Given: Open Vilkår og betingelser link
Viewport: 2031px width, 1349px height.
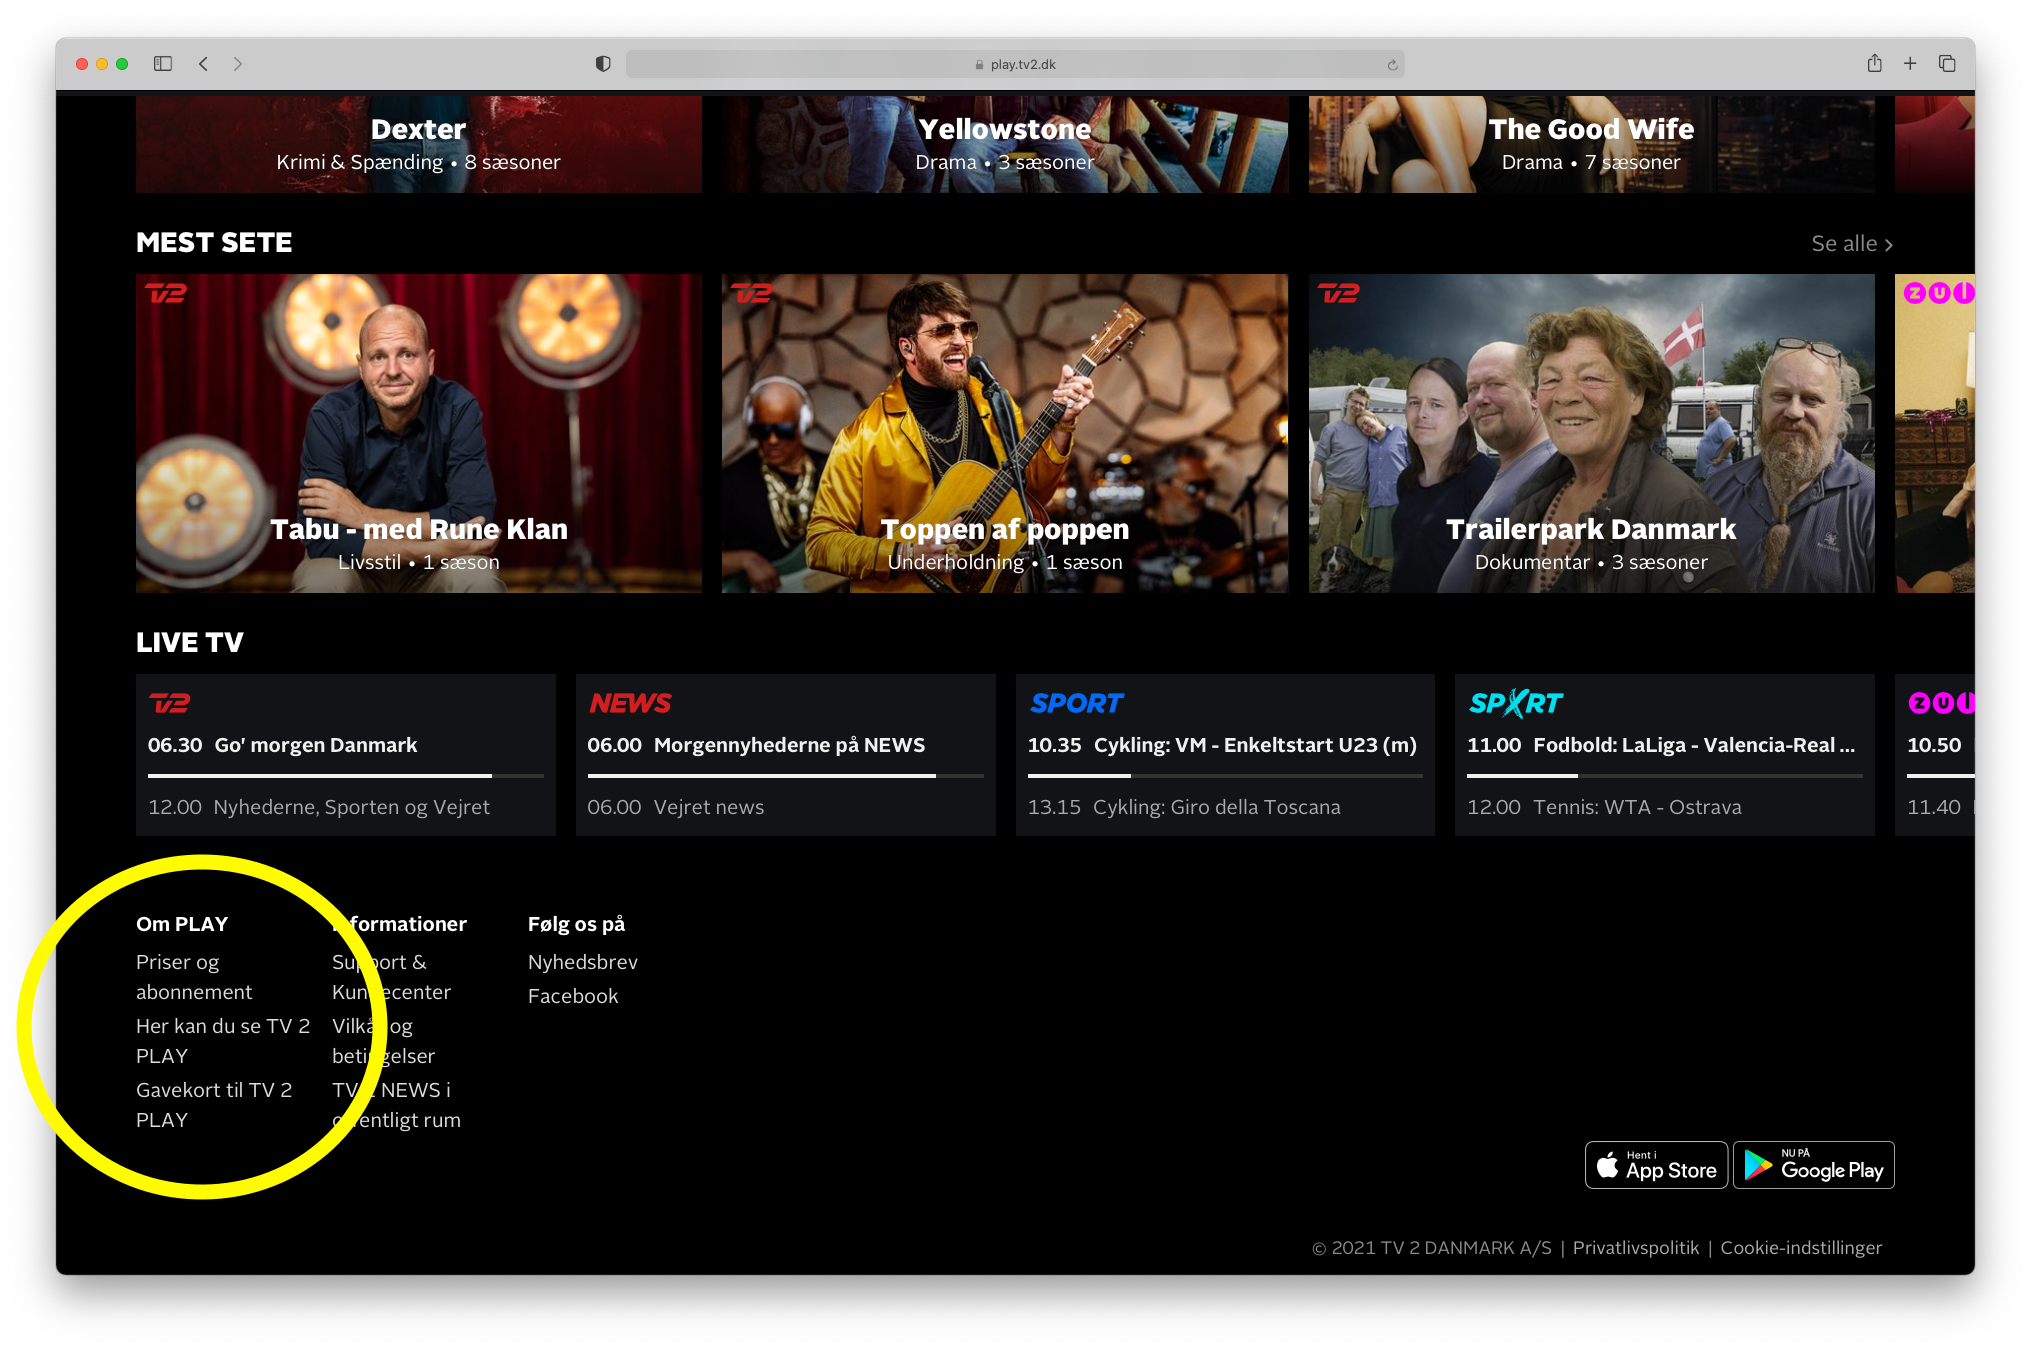Looking at the screenshot, I should (383, 1041).
